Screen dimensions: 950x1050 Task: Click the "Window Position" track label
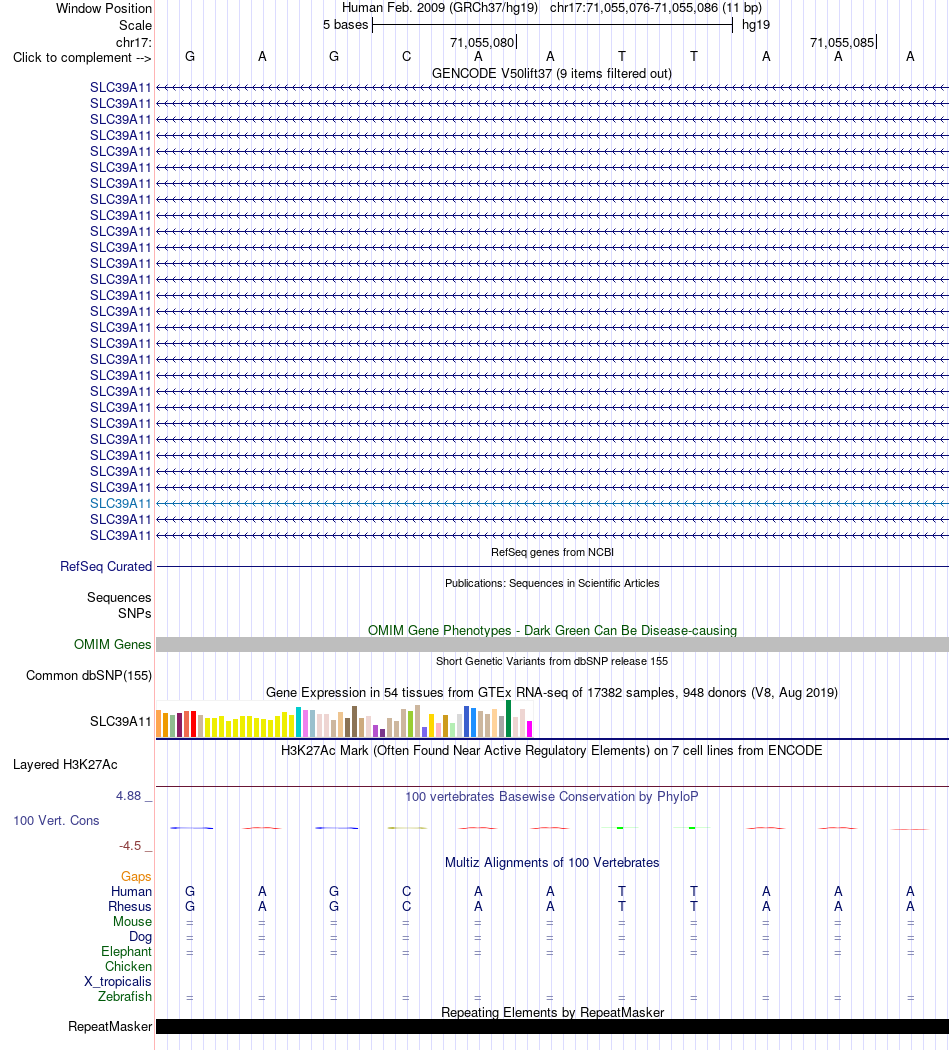104,9
